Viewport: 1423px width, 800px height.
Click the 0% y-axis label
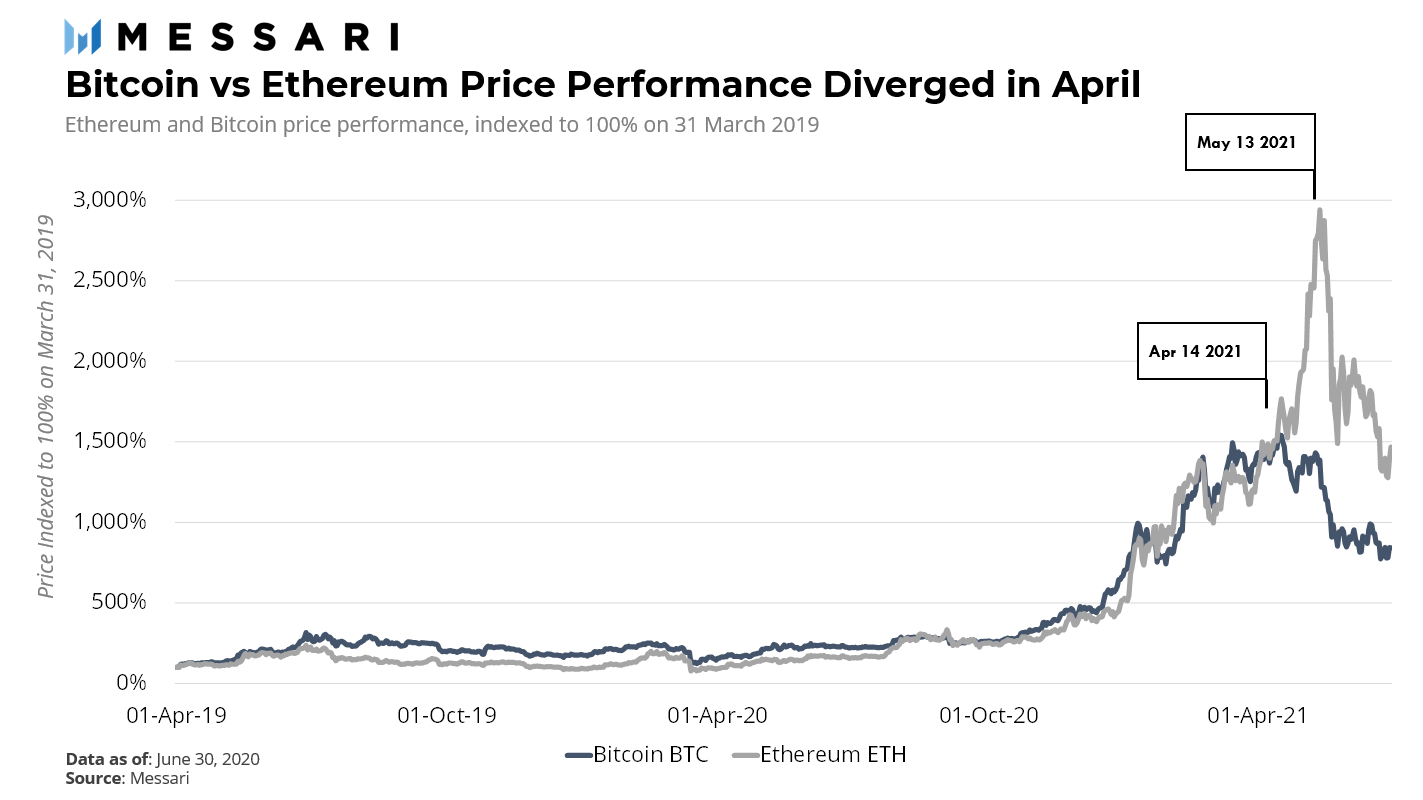click(131, 682)
